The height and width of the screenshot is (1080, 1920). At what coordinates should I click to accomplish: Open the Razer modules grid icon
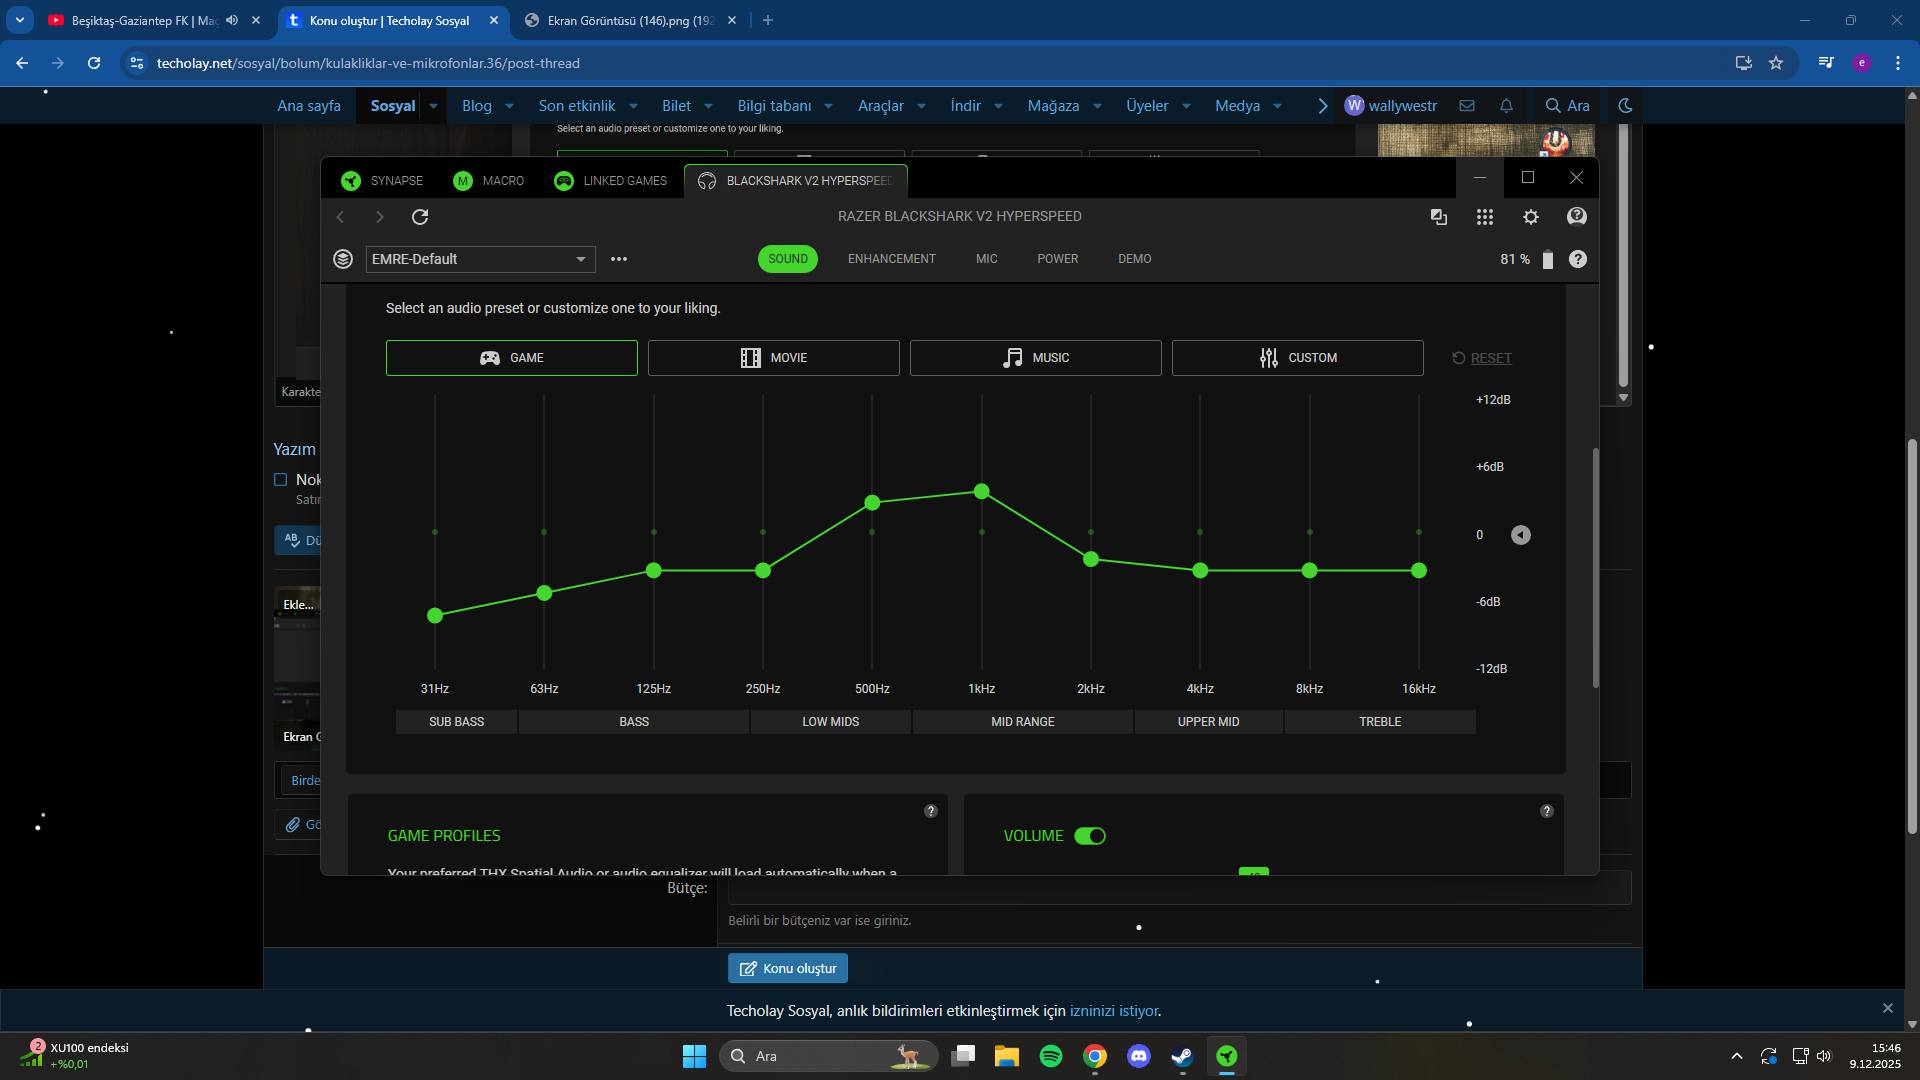click(1485, 217)
